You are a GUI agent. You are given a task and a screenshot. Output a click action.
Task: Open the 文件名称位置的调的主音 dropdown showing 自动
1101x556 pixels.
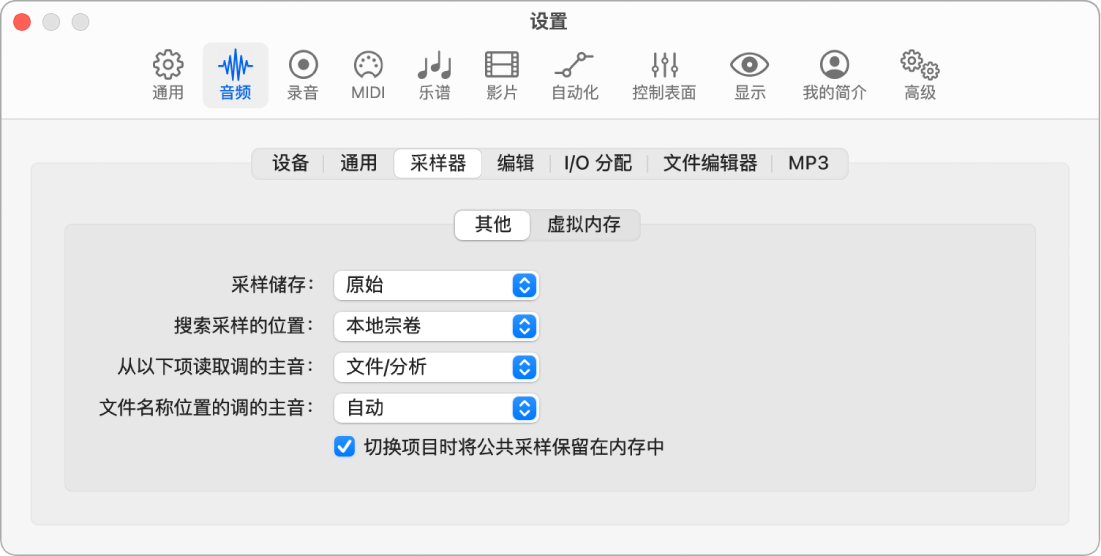[436, 408]
